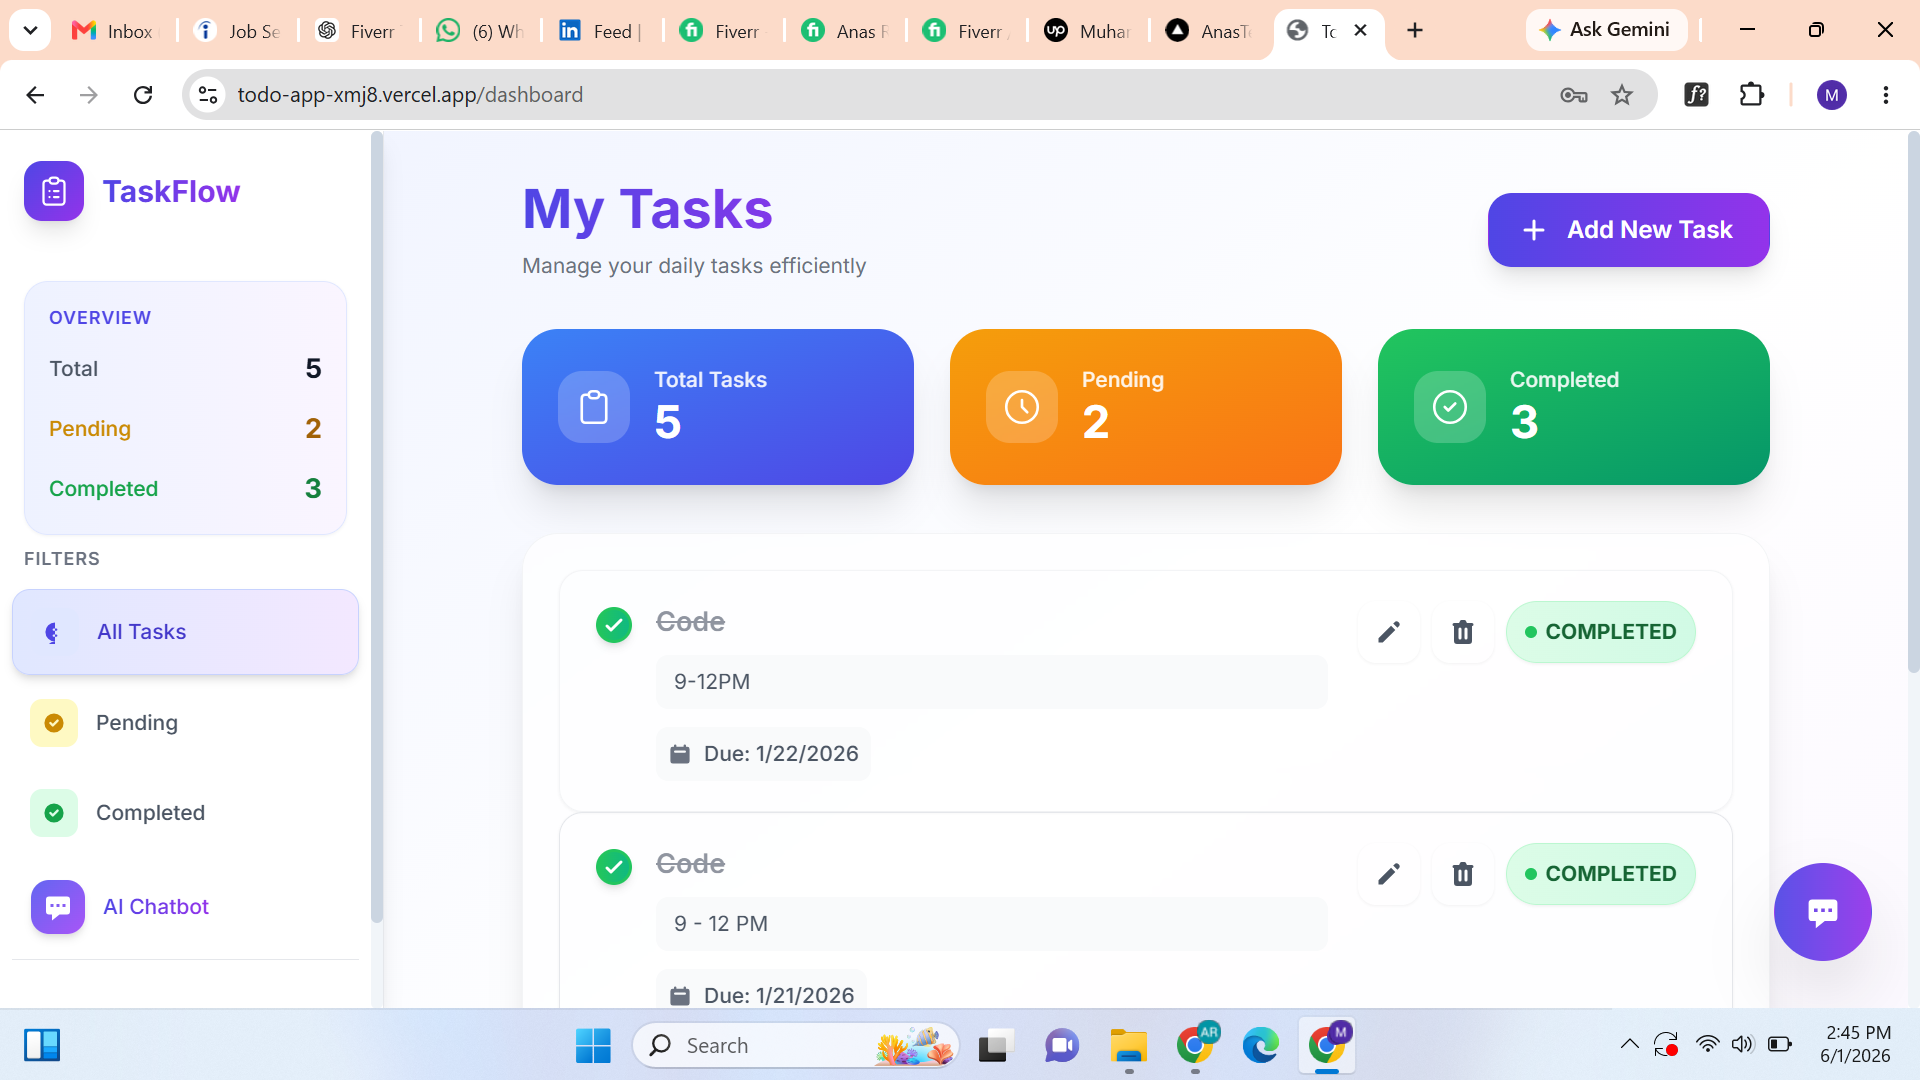Edit the 9 - 12 PM Code task
Viewport: 1920px width, 1080px height.
point(1389,874)
